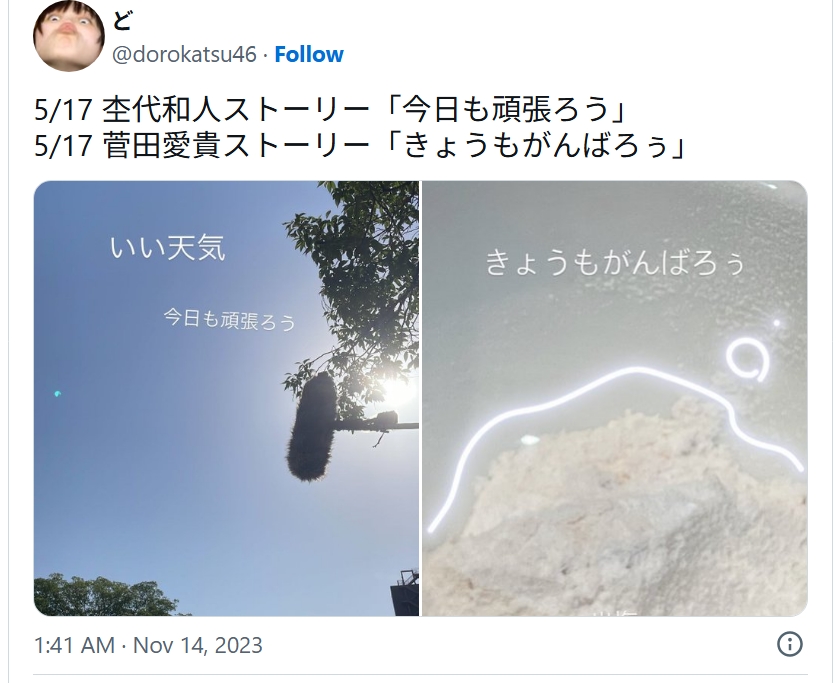This screenshot has height=683, width=840.
Task: Open the 1:41 AM · Nov 14, 2023 timestamp
Action: click(x=148, y=645)
